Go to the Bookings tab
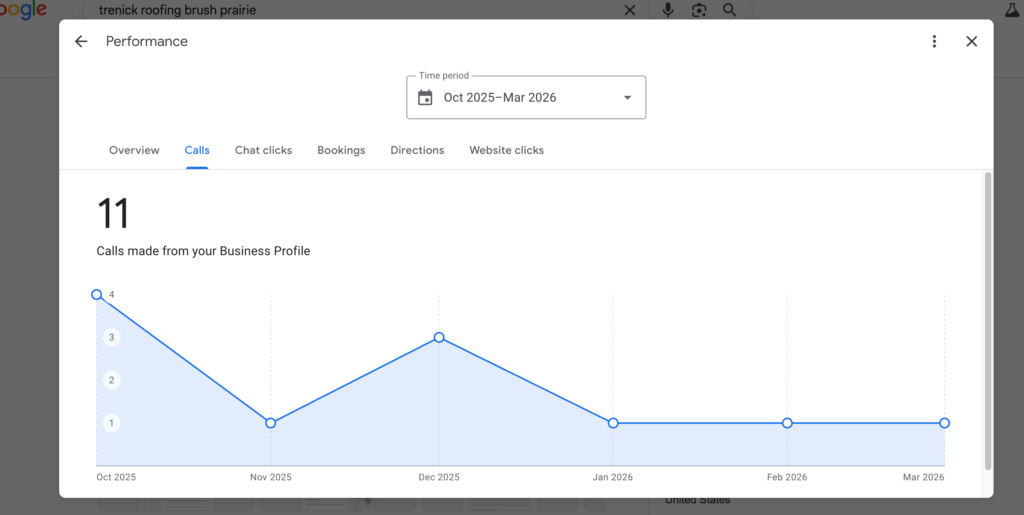 coord(341,150)
